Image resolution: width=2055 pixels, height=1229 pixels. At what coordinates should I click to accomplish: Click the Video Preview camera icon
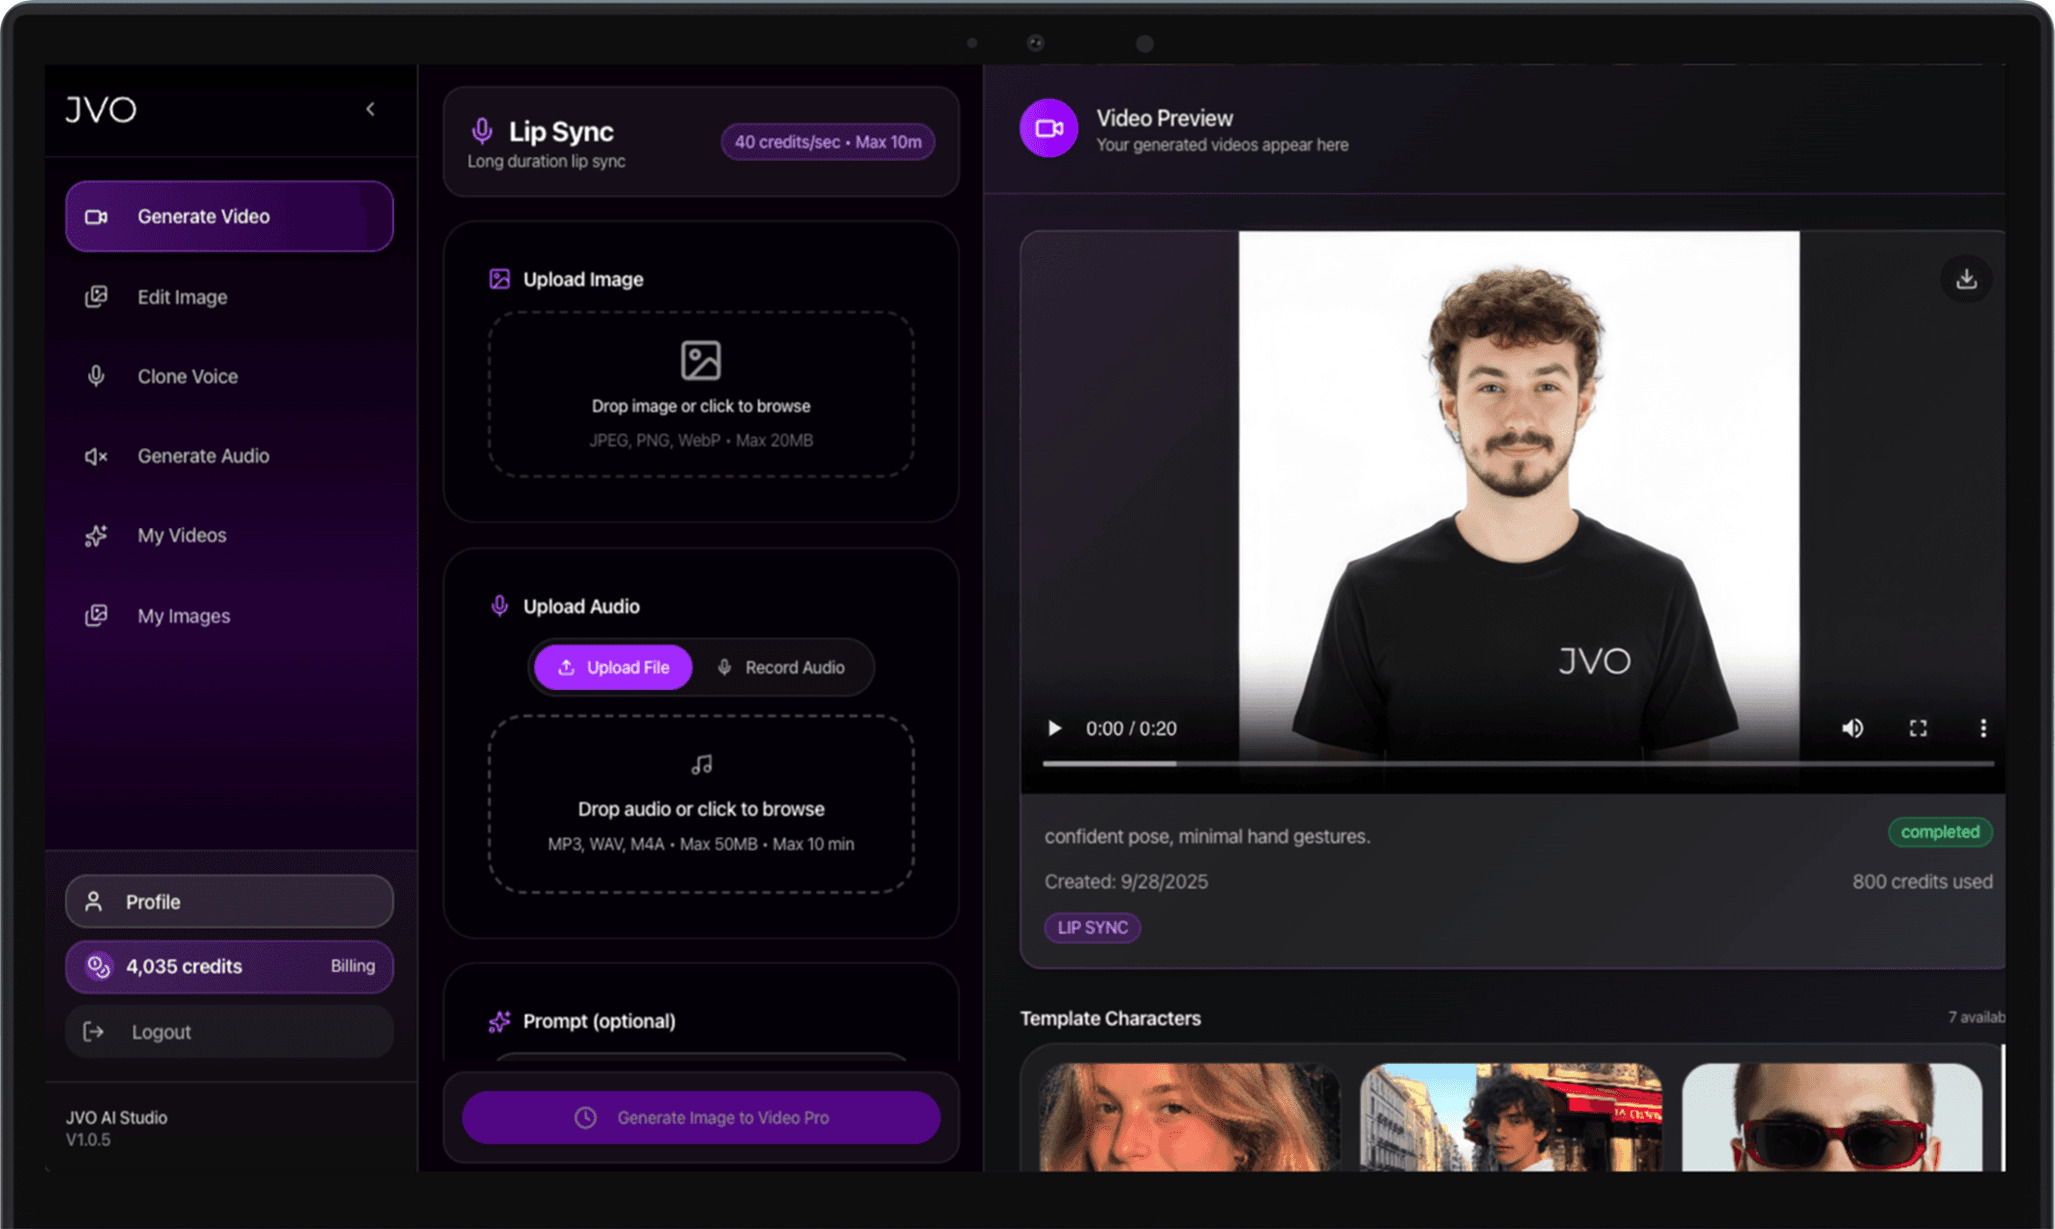1048,128
